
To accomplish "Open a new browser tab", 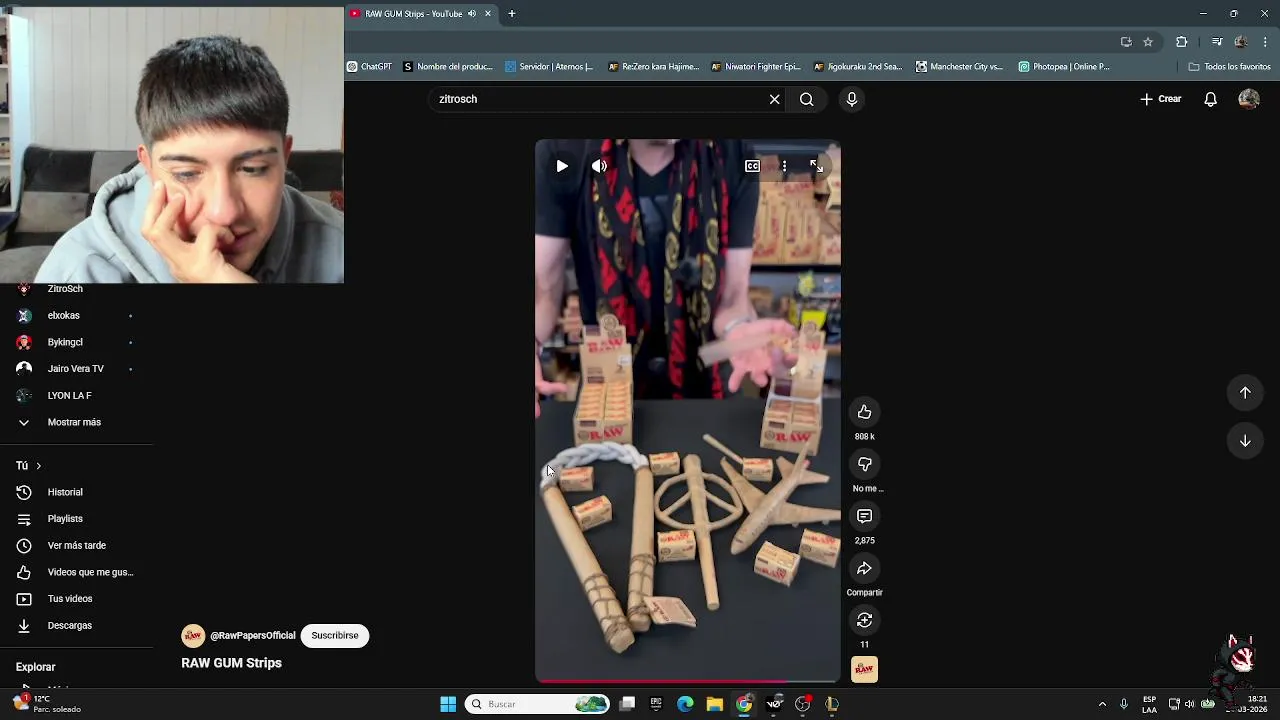I will coord(511,14).
